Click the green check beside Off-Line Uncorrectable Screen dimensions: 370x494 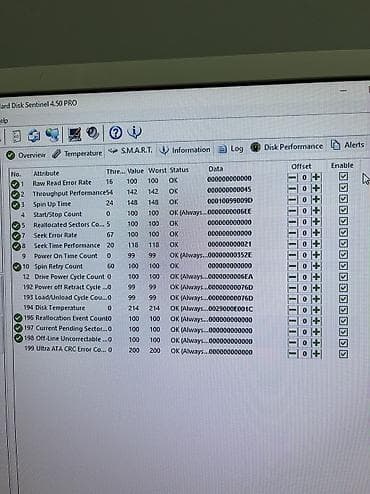click(x=18, y=338)
